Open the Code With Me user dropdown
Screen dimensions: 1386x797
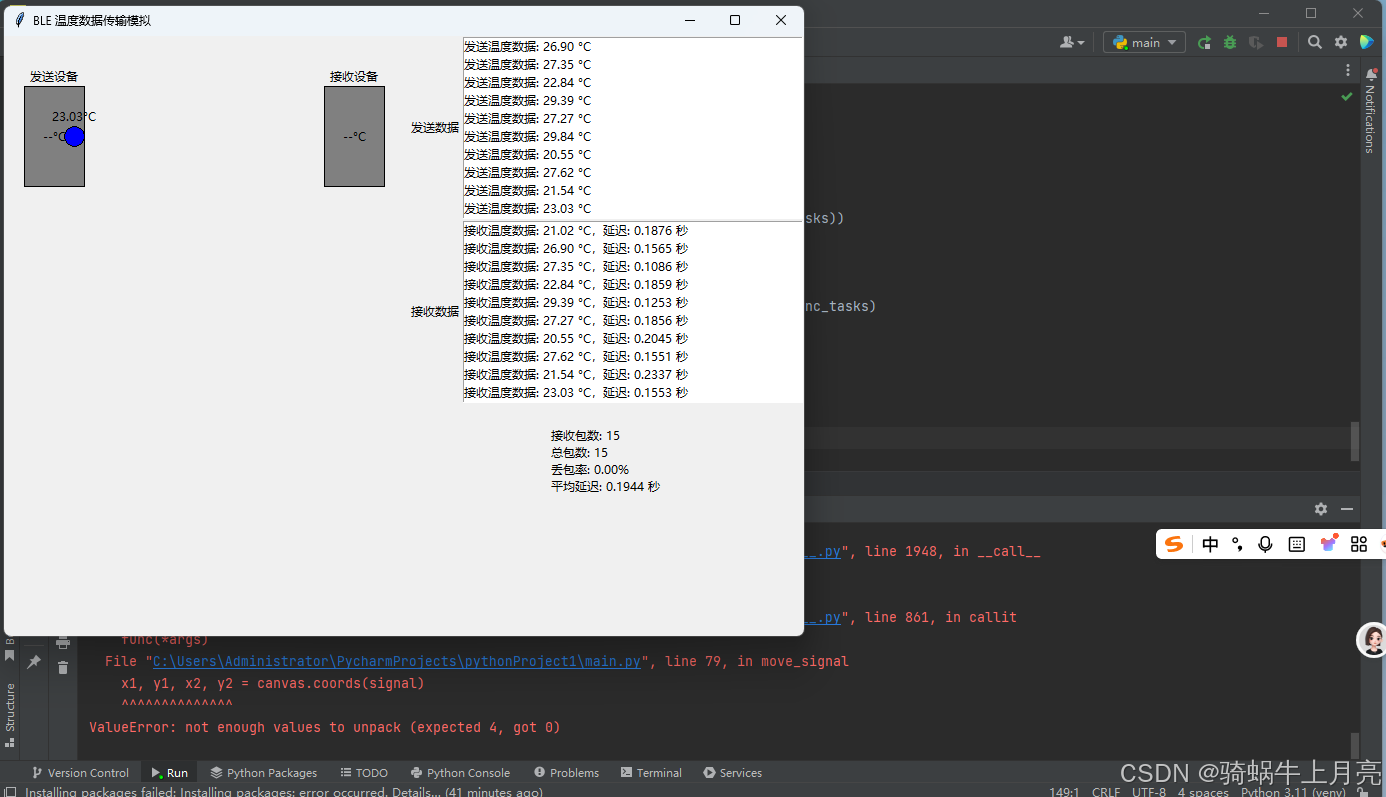point(1072,42)
